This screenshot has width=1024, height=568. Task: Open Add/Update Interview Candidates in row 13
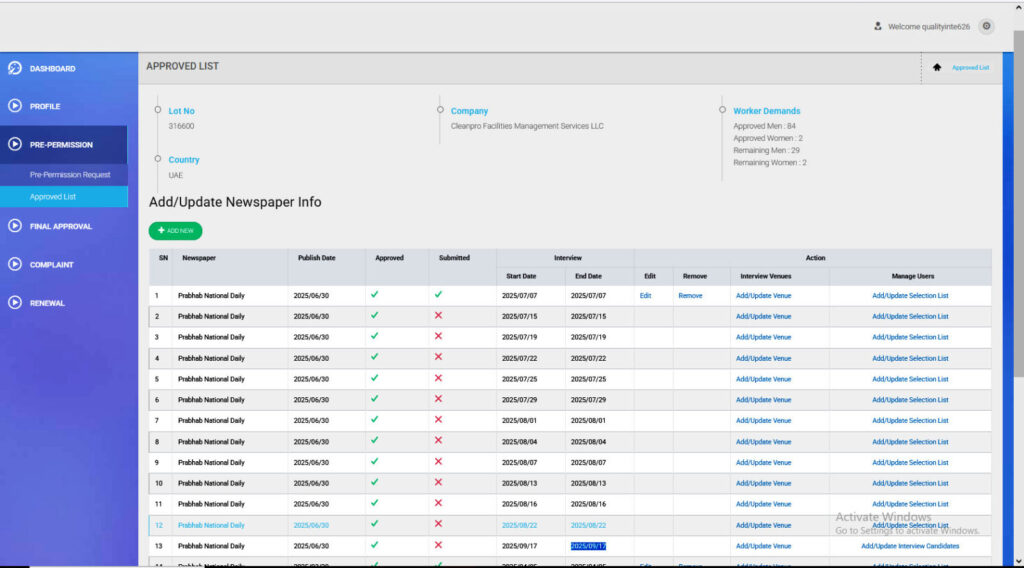tap(910, 546)
